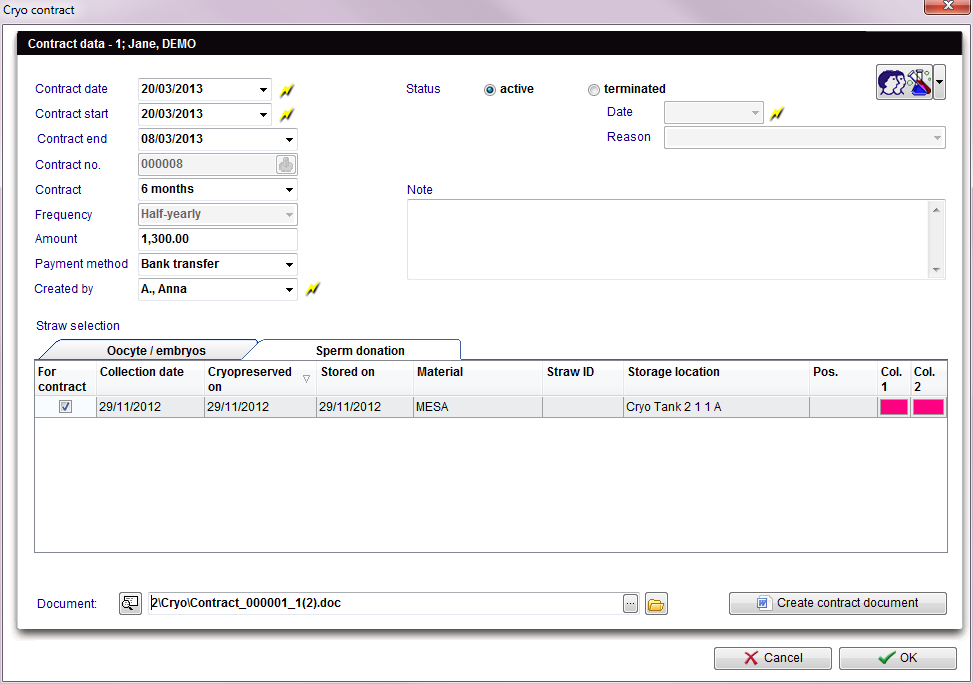Image resolution: width=973 pixels, height=684 pixels.
Task: Click Create contract document button
Action: click(x=838, y=603)
